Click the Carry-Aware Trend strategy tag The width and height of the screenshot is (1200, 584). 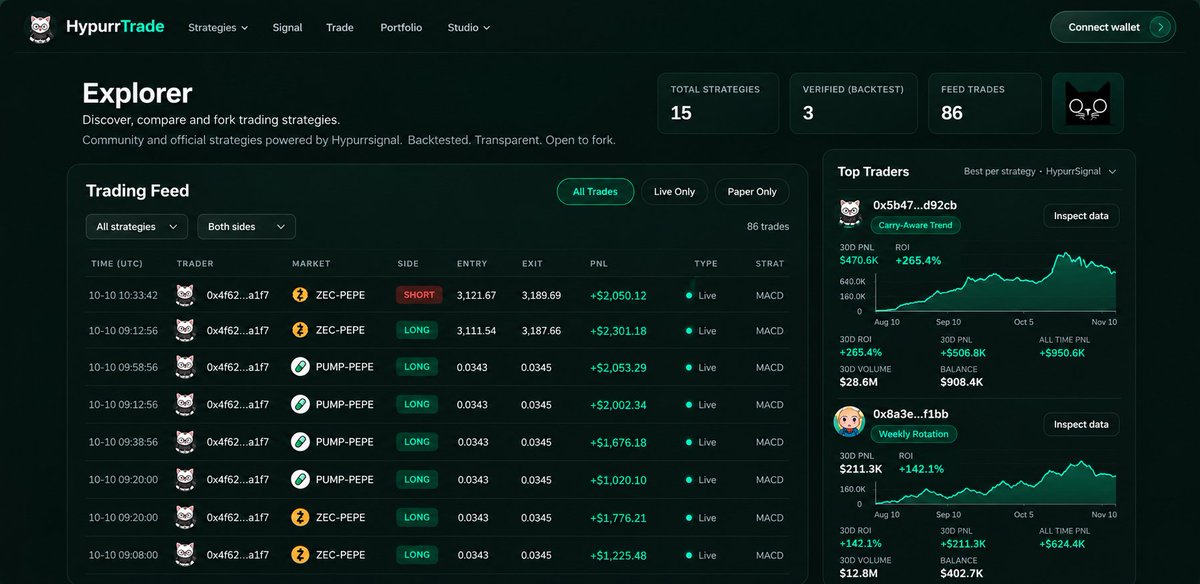point(915,226)
